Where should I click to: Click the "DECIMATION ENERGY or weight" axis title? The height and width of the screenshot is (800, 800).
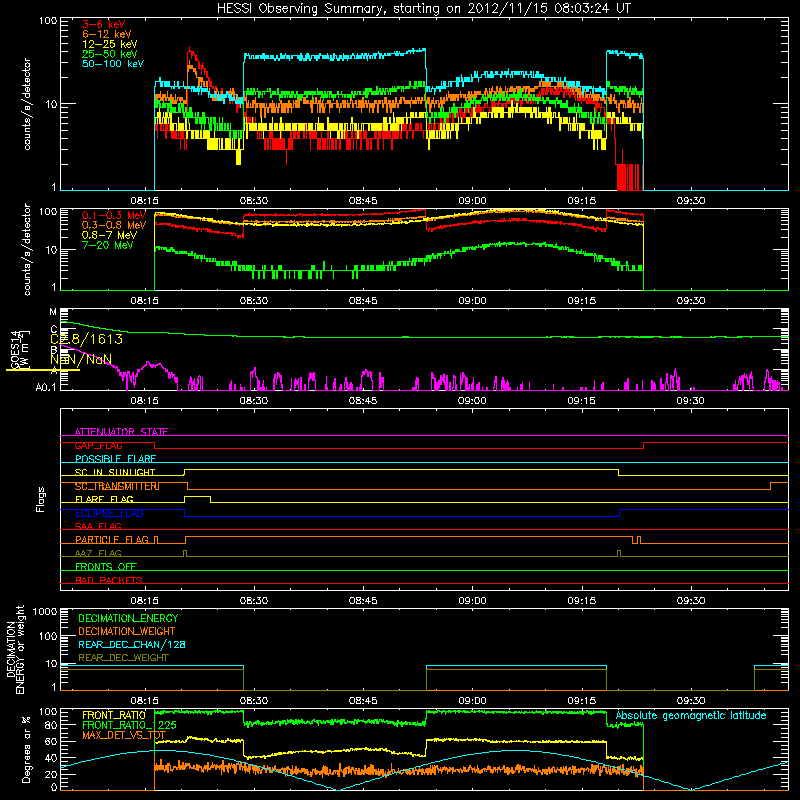tap(15, 649)
